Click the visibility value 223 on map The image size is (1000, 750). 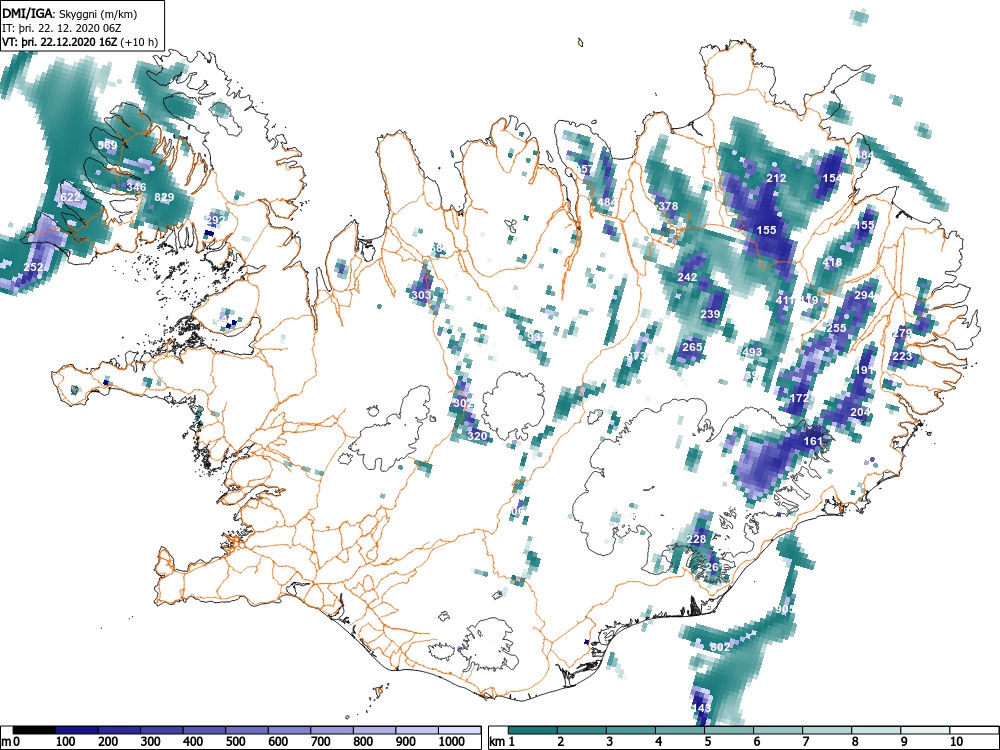[902, 356]
